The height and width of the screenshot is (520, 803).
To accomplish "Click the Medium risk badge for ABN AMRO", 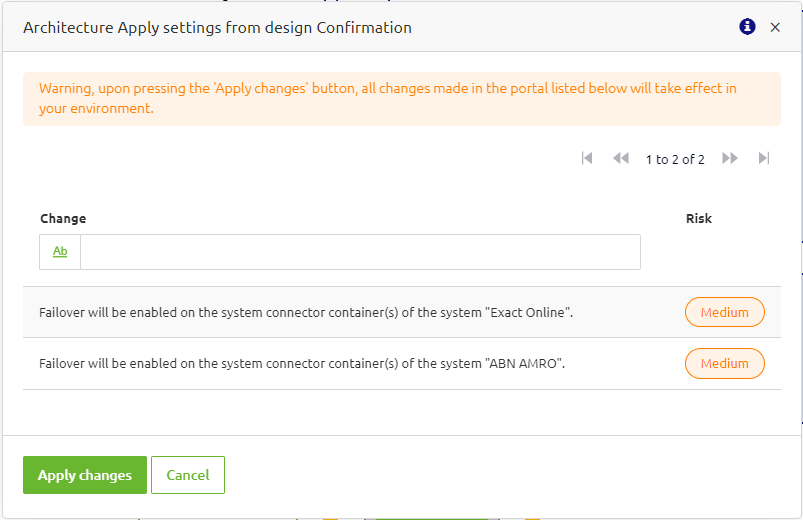I will pyautogui.click(x=725, y=363).
